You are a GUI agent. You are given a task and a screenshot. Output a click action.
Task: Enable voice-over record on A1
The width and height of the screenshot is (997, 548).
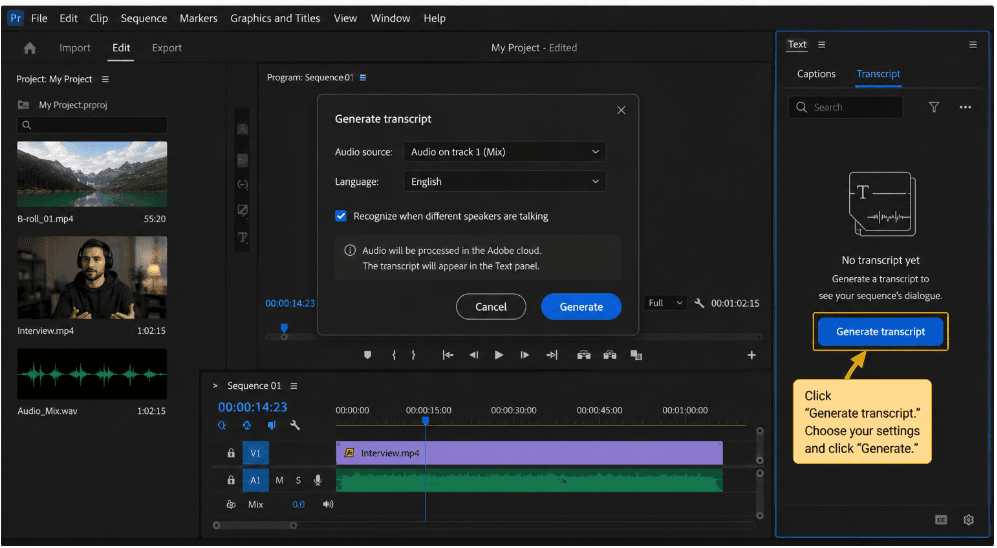point(318,480)
